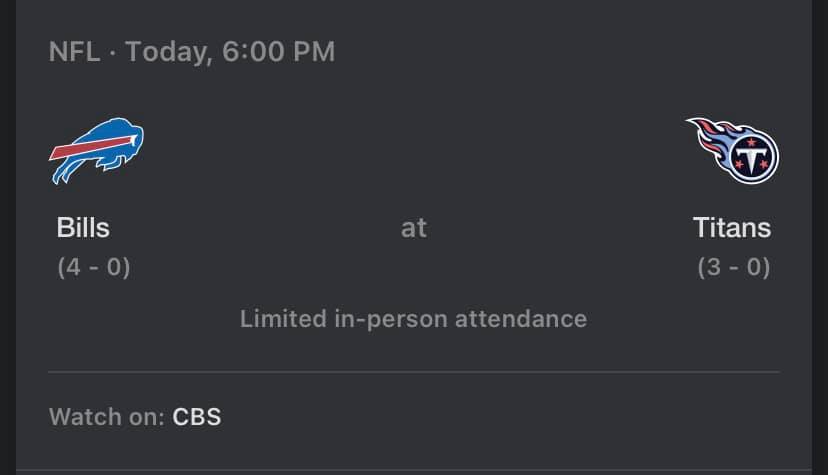Screen dimensions: 828x475
Task: Click the dot separator after NFL
Action: click(x=113, y=52)
